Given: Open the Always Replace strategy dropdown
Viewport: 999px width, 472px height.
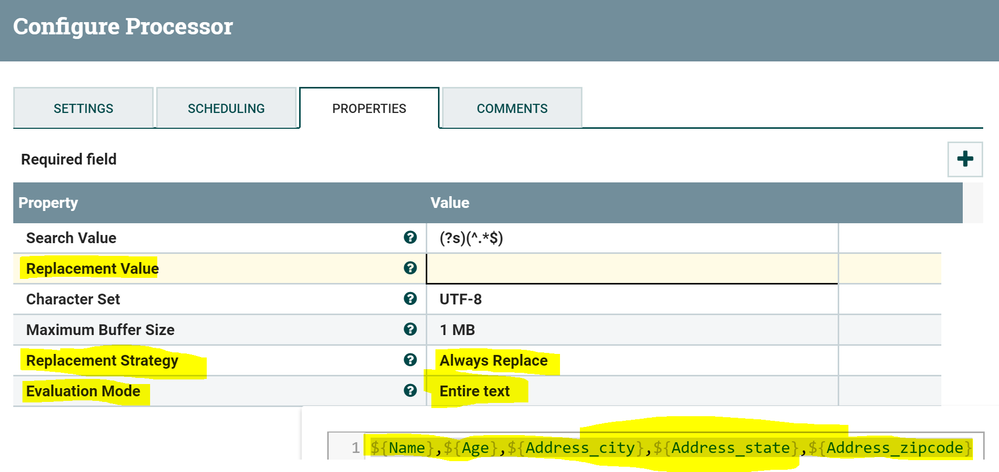Looking at the screenshot, I should point(494,360).
